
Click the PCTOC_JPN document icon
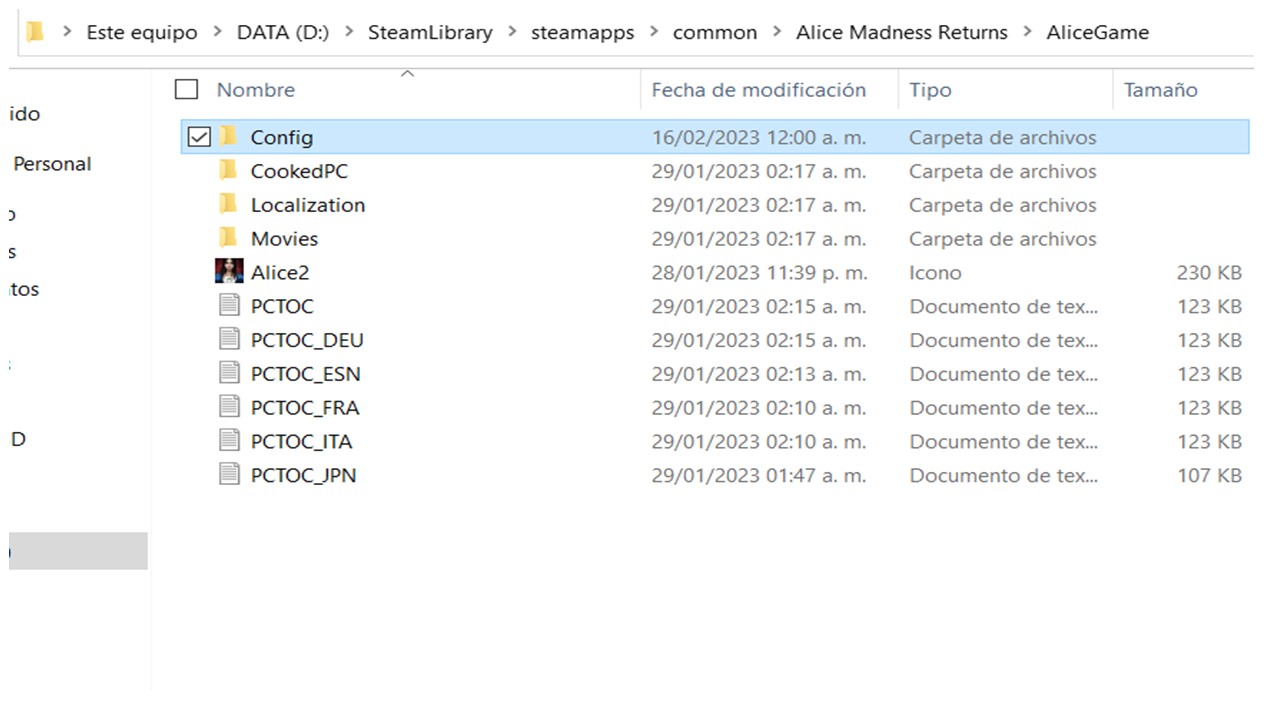tap(230, 475)
